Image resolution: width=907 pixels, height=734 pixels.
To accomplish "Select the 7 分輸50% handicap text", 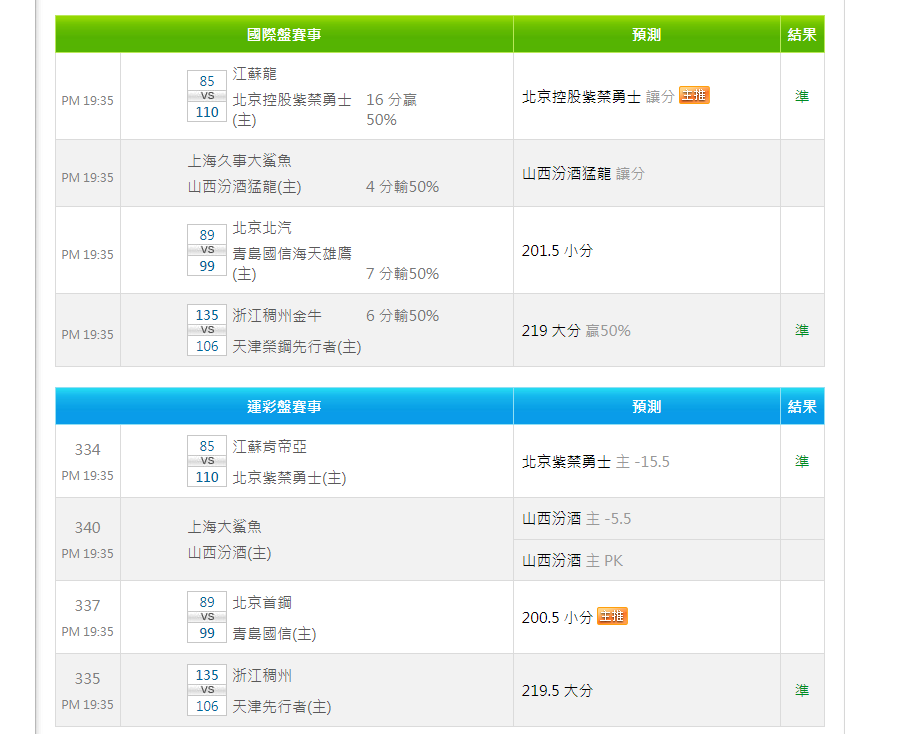I will pyautogui.click(x=403, y=274).
